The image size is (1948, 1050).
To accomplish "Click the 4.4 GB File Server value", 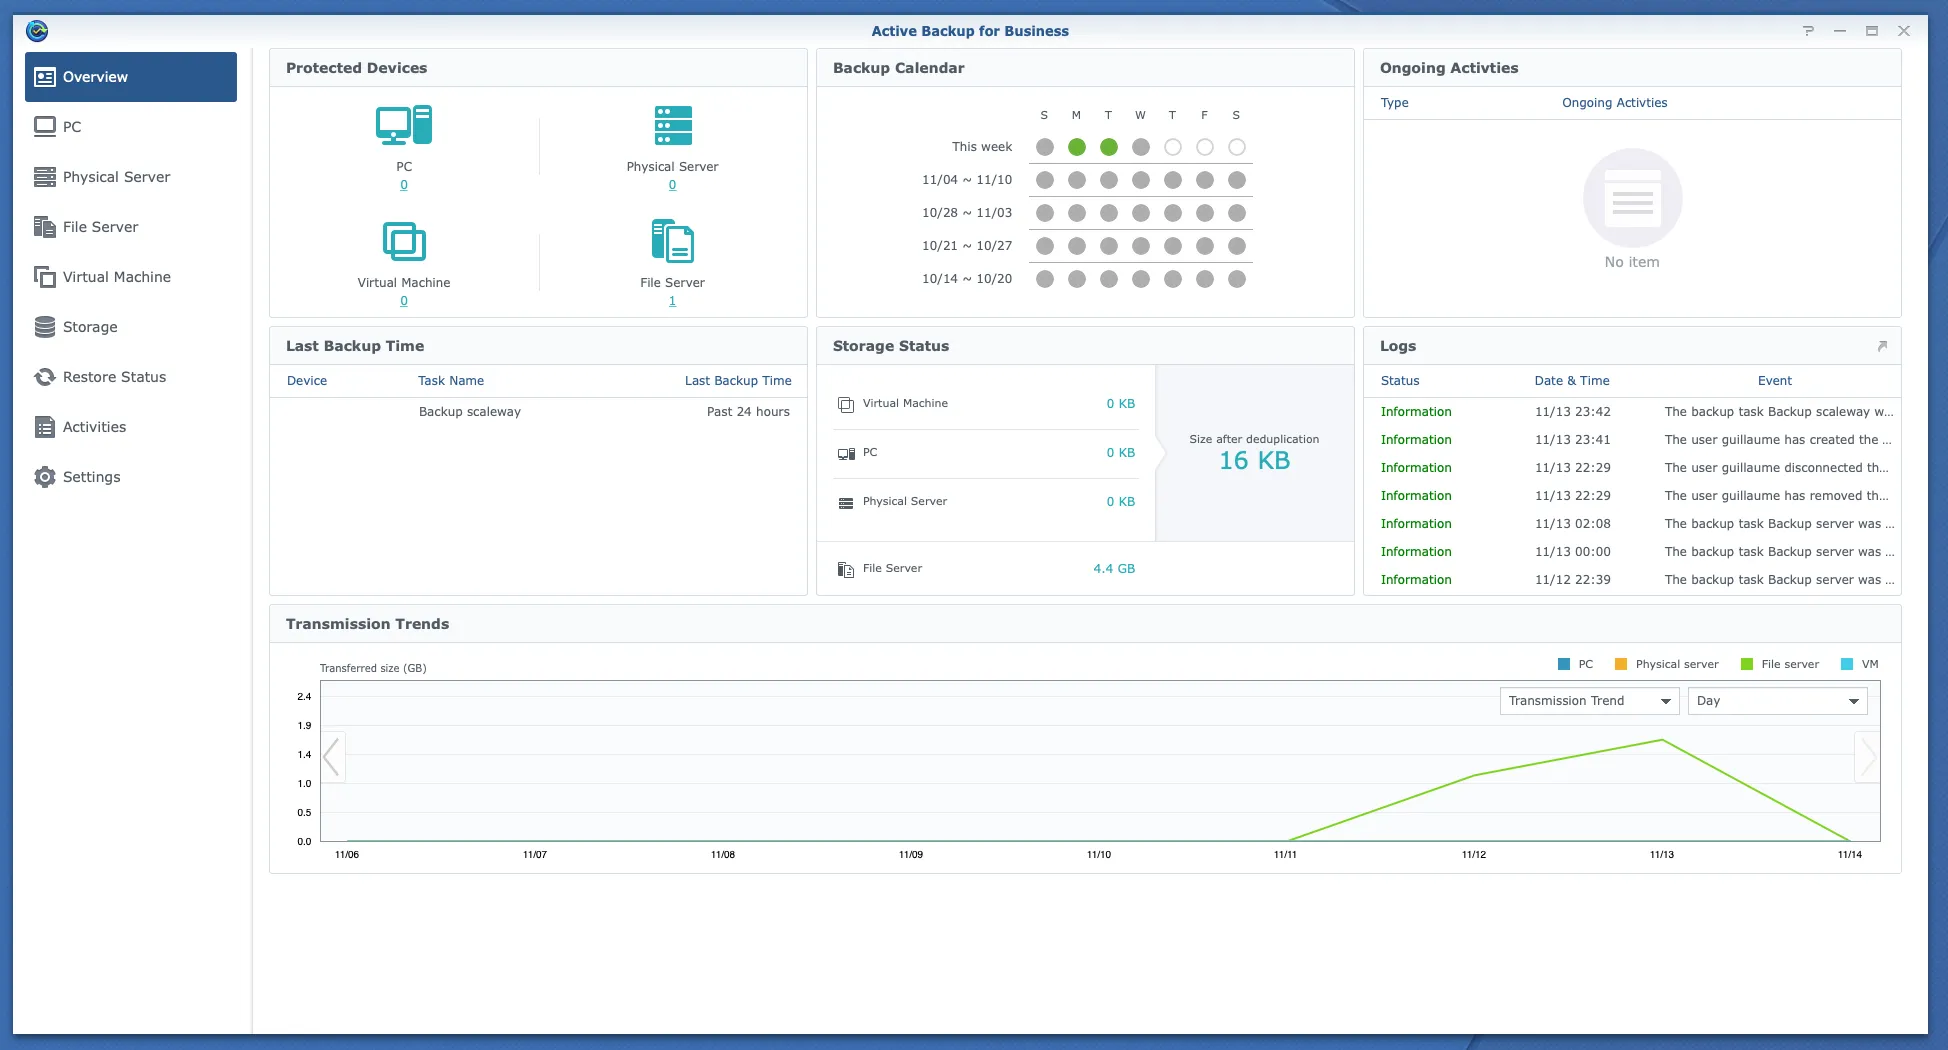I will pos(1114,569).
